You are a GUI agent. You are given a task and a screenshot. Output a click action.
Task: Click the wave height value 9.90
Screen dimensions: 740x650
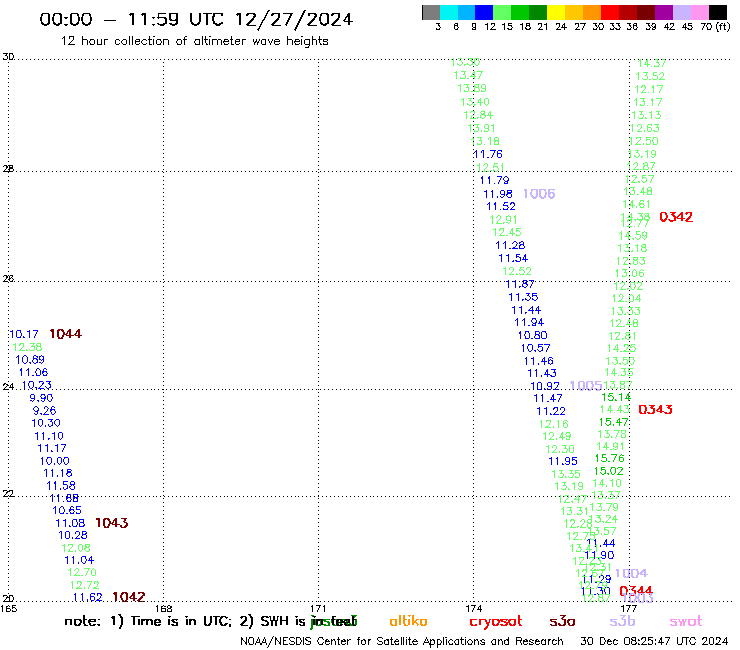[x=41, y=398]
